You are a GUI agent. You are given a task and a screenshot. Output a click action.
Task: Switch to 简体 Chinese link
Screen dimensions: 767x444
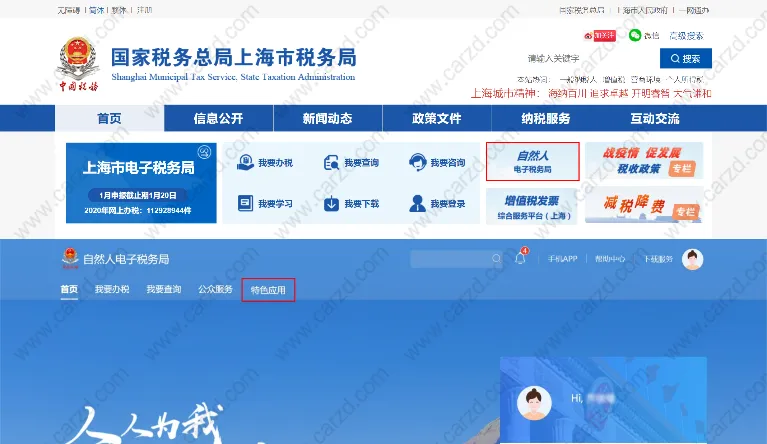pos(97,10)
